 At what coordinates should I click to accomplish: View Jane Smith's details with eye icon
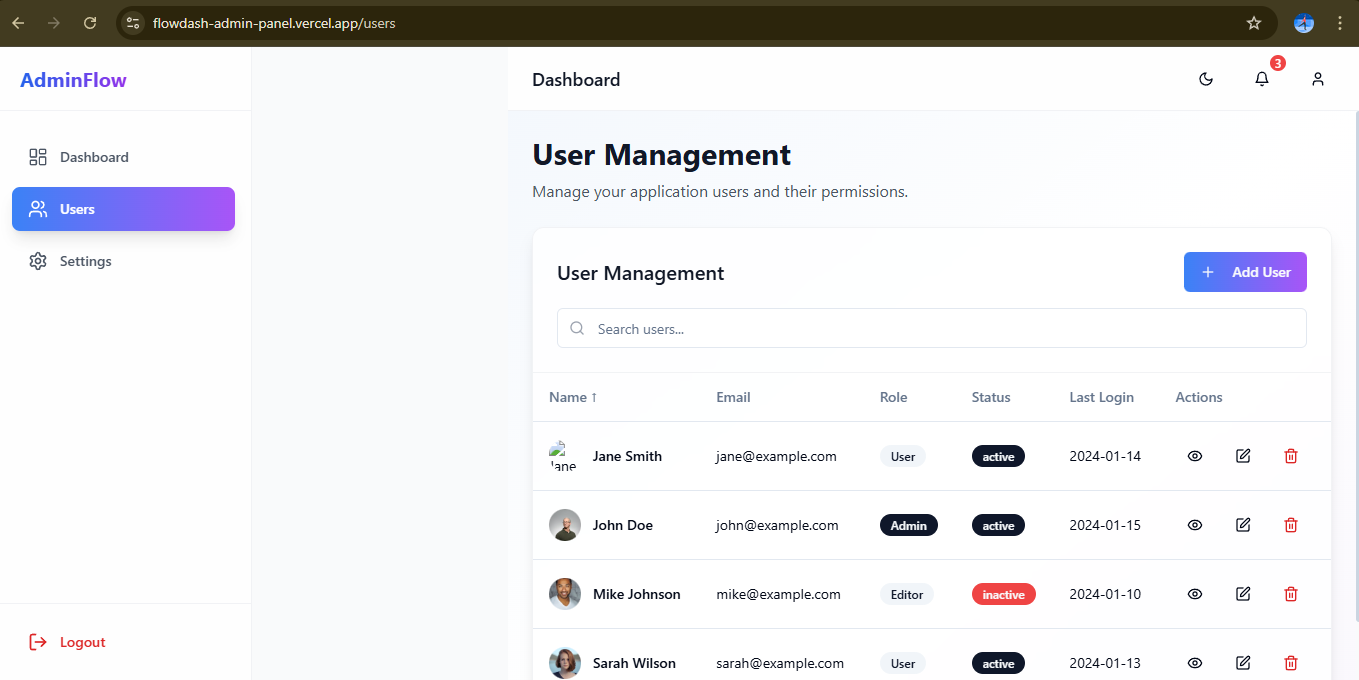(1194, 456)
